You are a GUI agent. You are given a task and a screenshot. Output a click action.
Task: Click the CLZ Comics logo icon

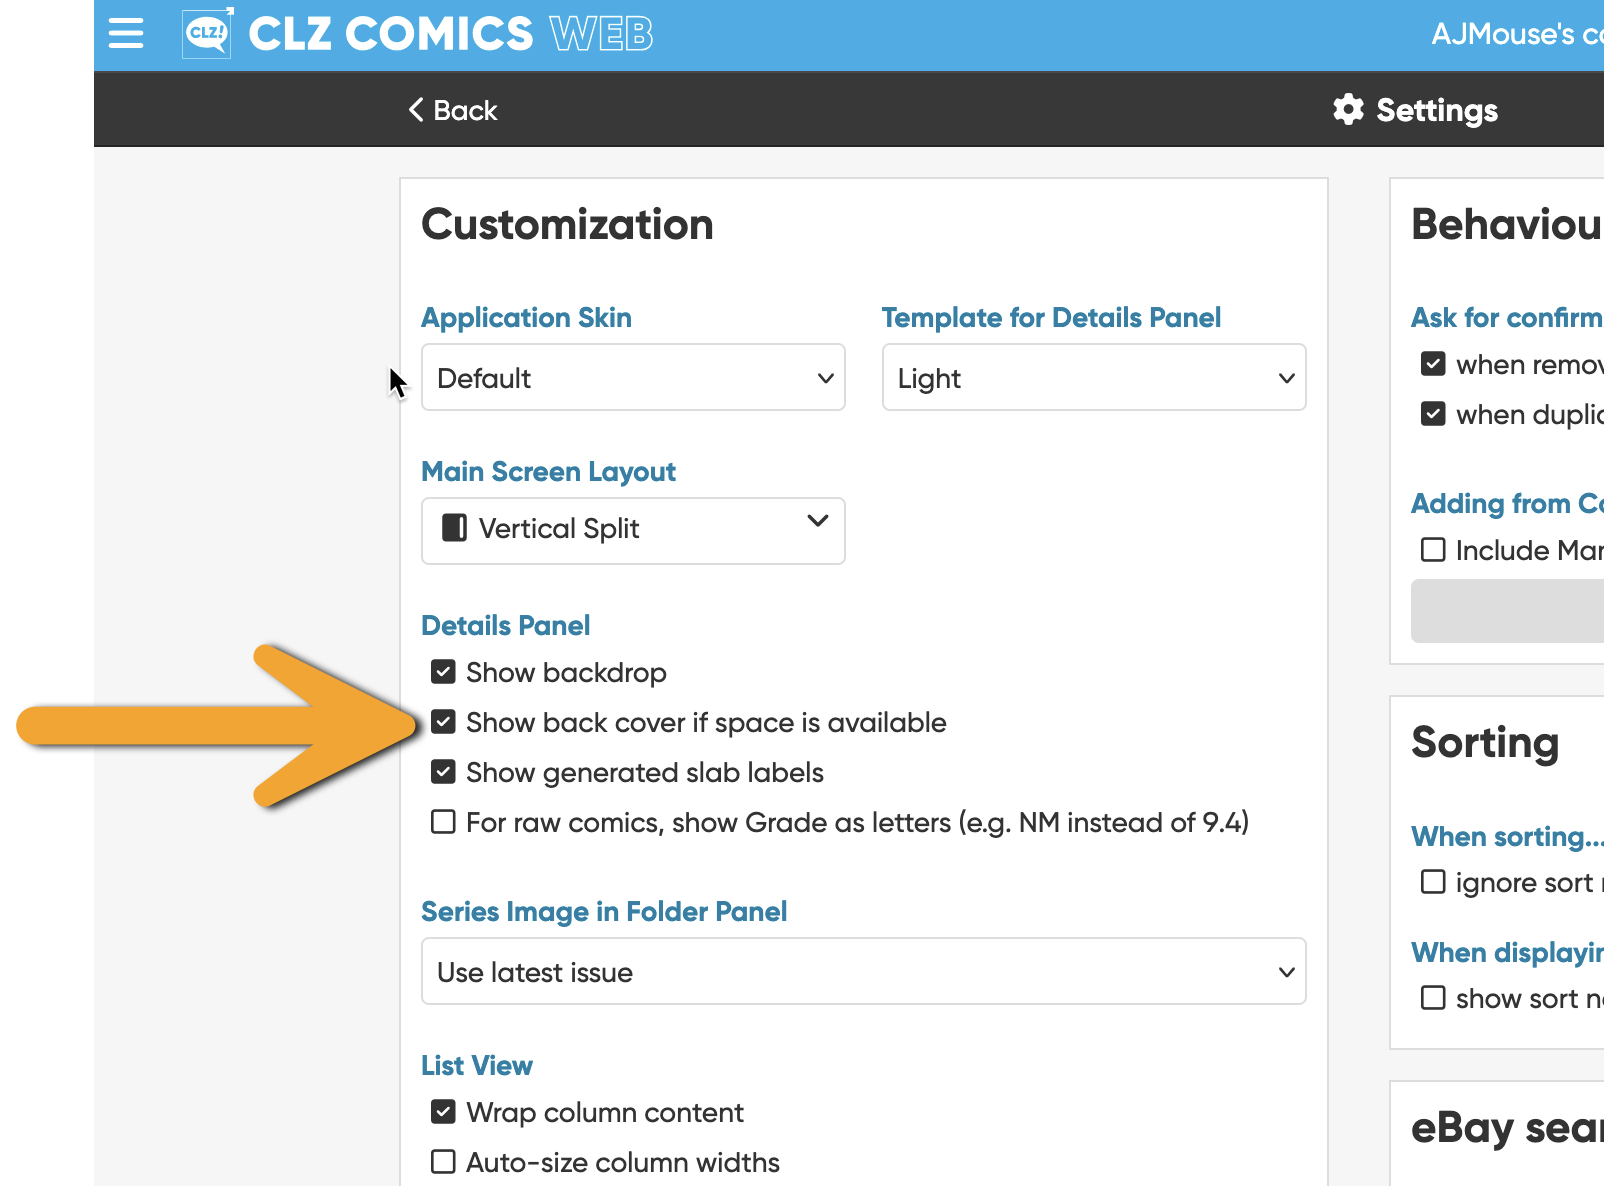pos(208,34)
